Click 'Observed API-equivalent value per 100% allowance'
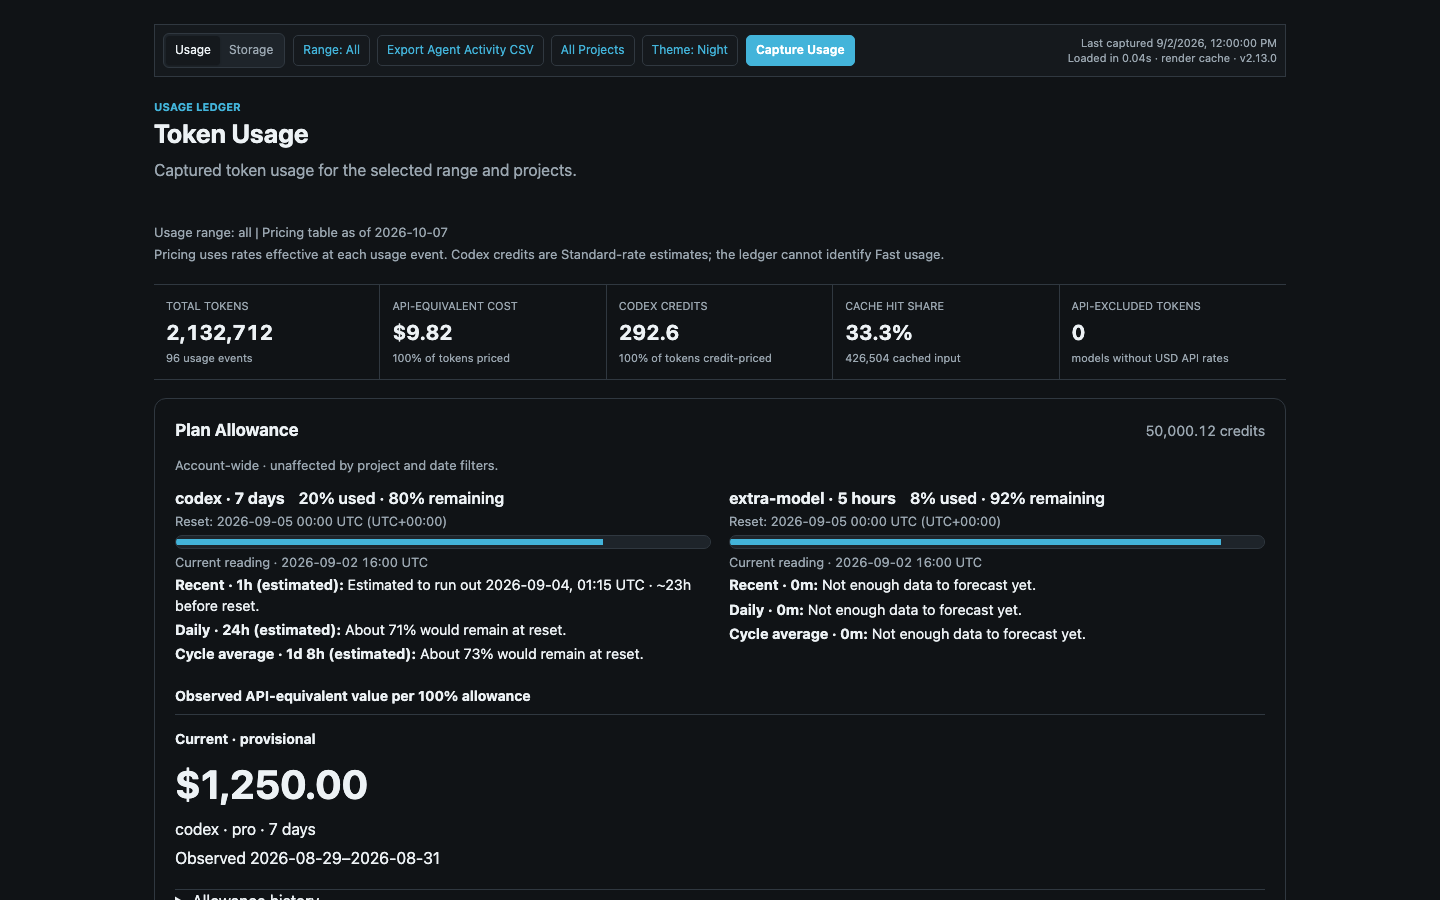This screenshot has width=1440, height=900. click(353, 696)
